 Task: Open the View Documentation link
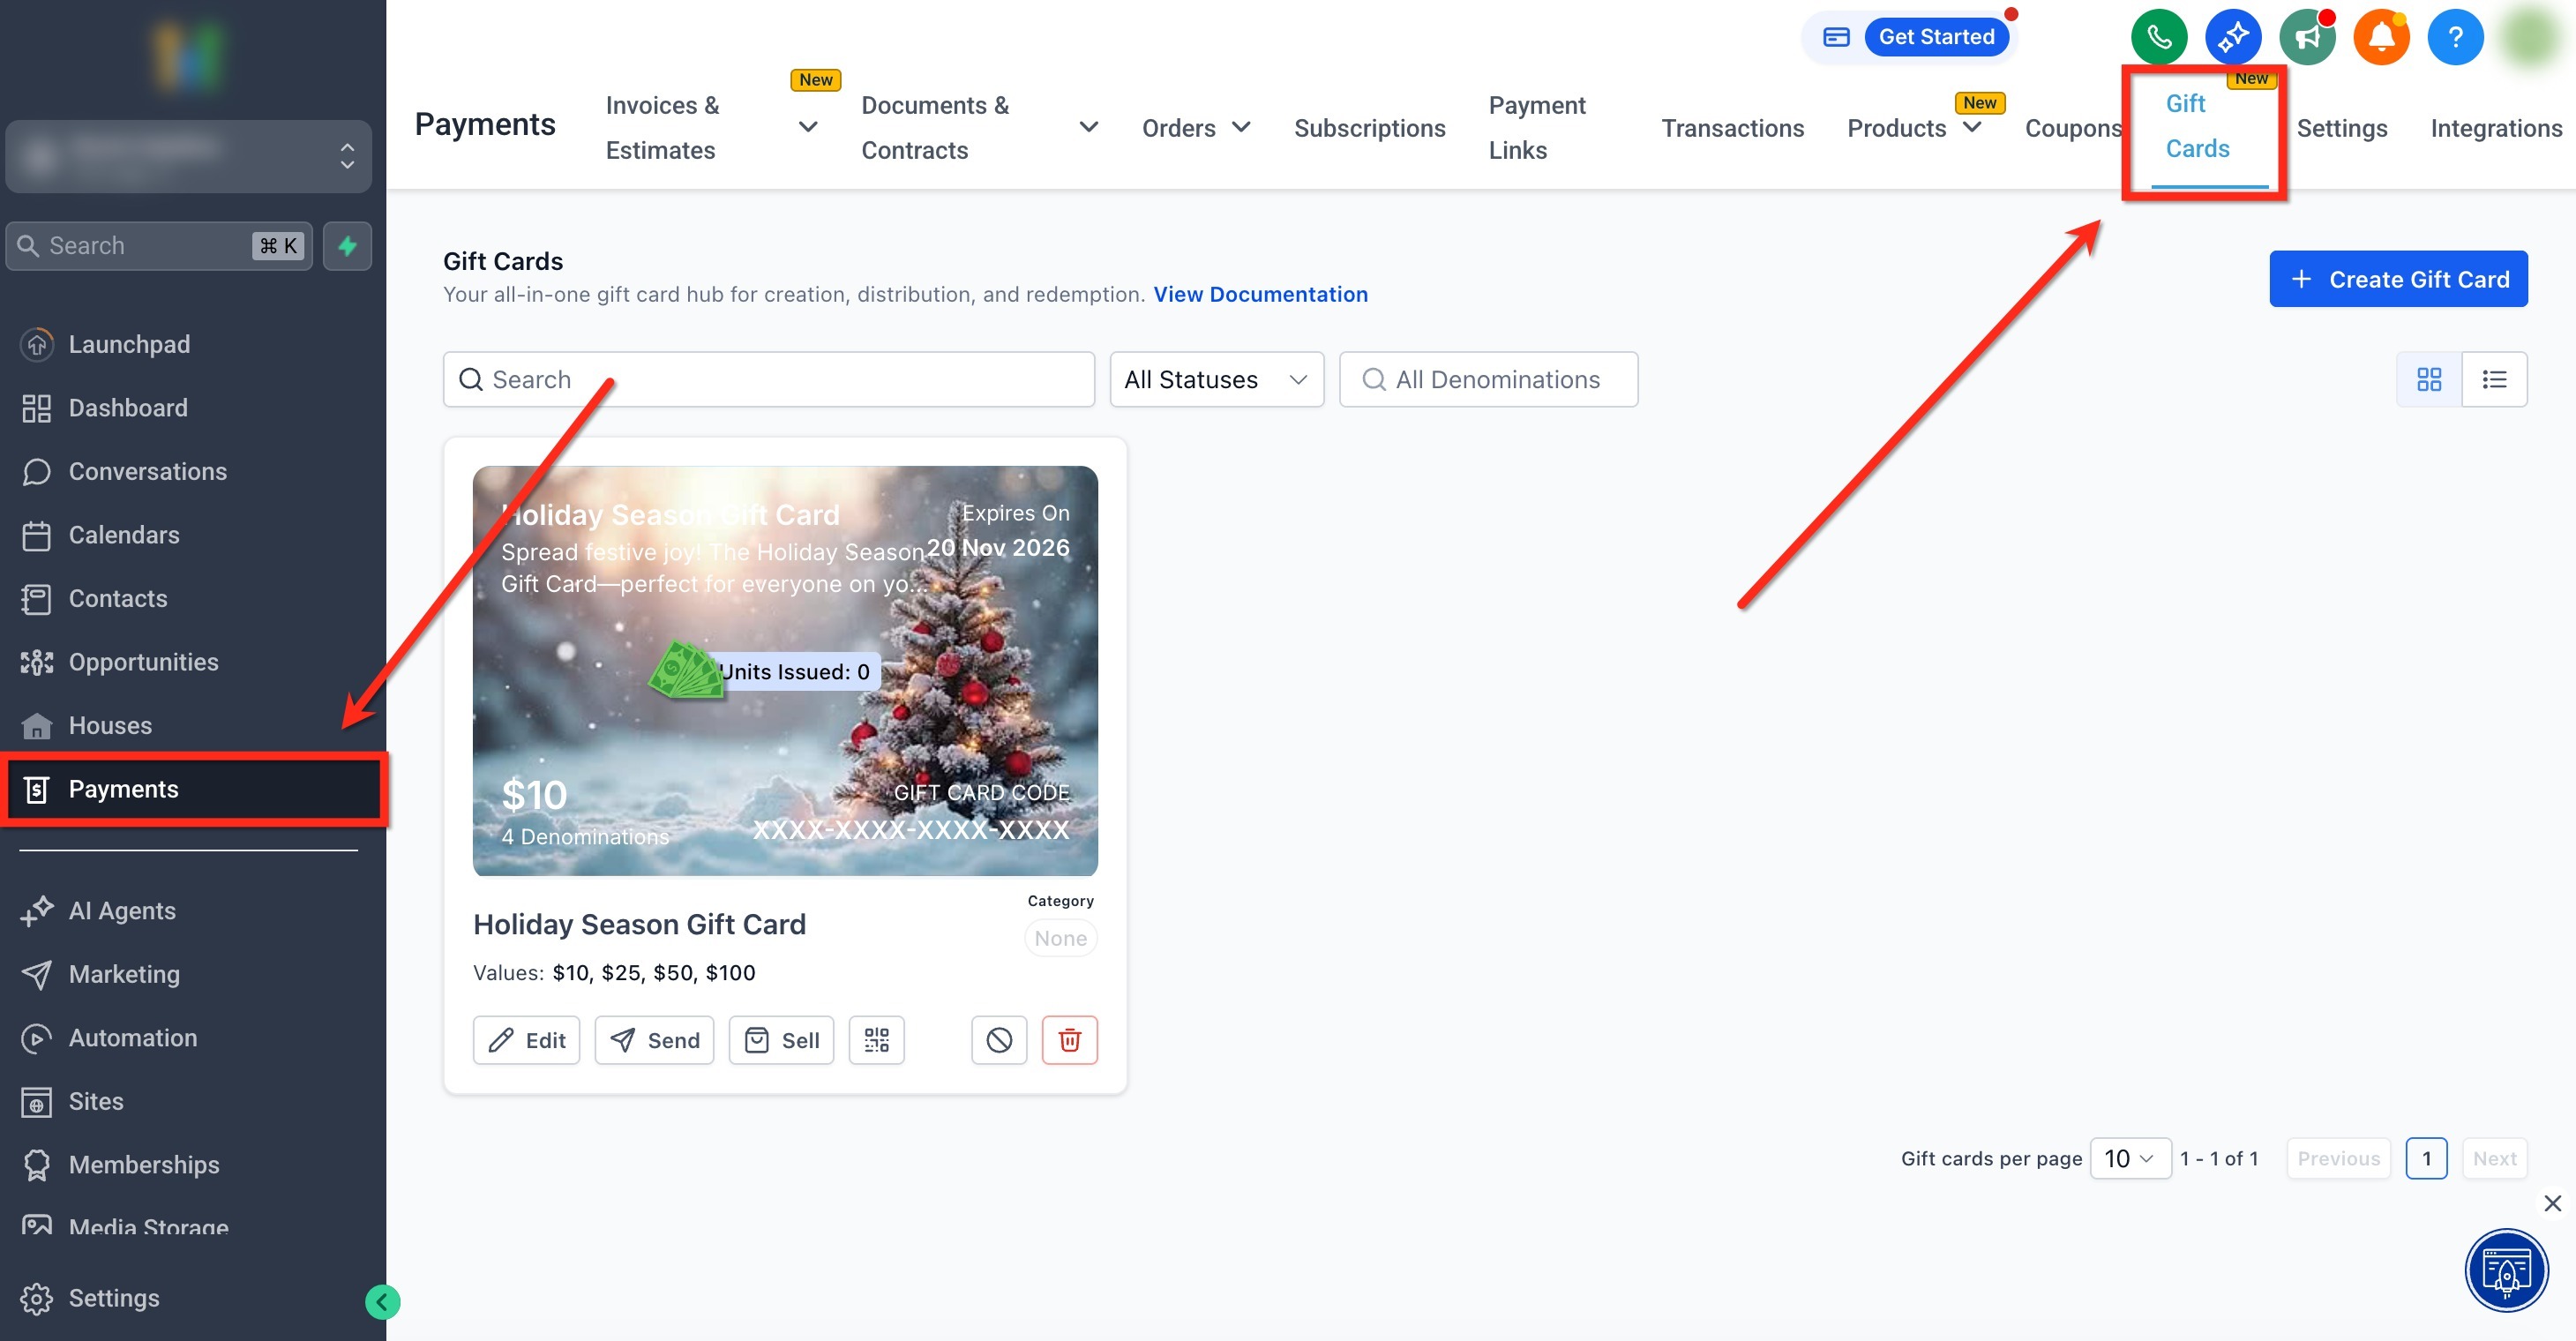point(1260,294)
